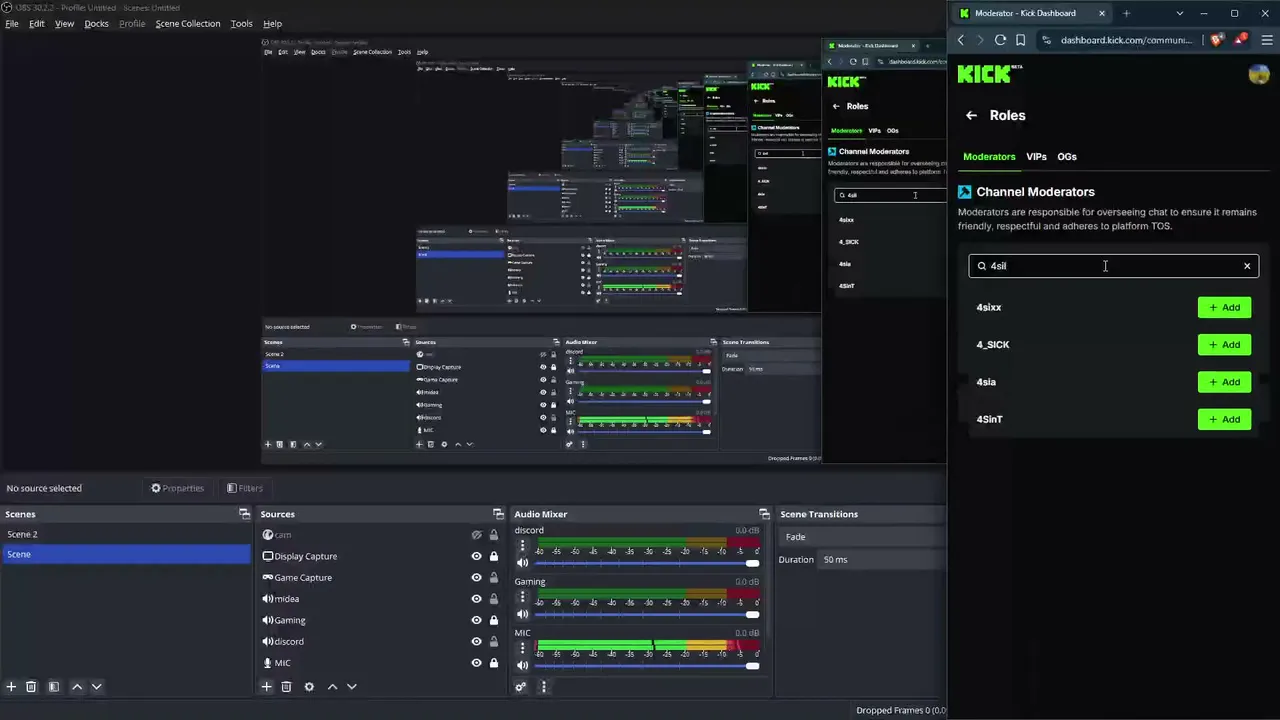This screenshot has height=720, width=1280.
Task: Show the hidden cam source
Action: (x=476, y=535)
